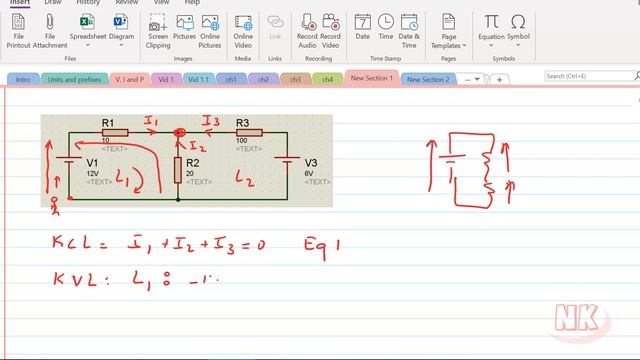Select the New Section 1 tab

tap(372, 78)
